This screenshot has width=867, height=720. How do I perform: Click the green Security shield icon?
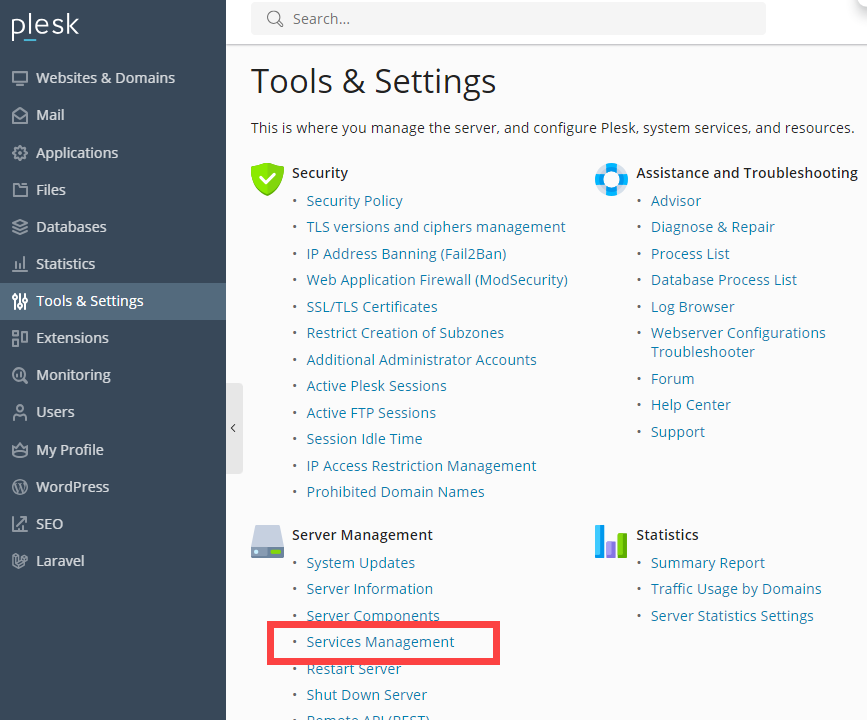tap(267, 179)
